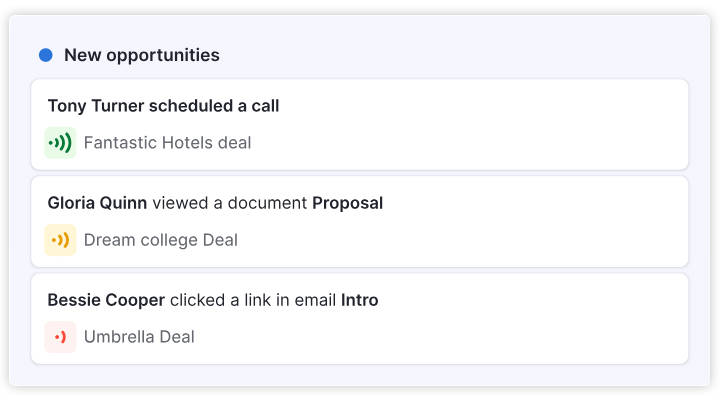
Task: Select the Dream college Deal link
Action: 161,240
